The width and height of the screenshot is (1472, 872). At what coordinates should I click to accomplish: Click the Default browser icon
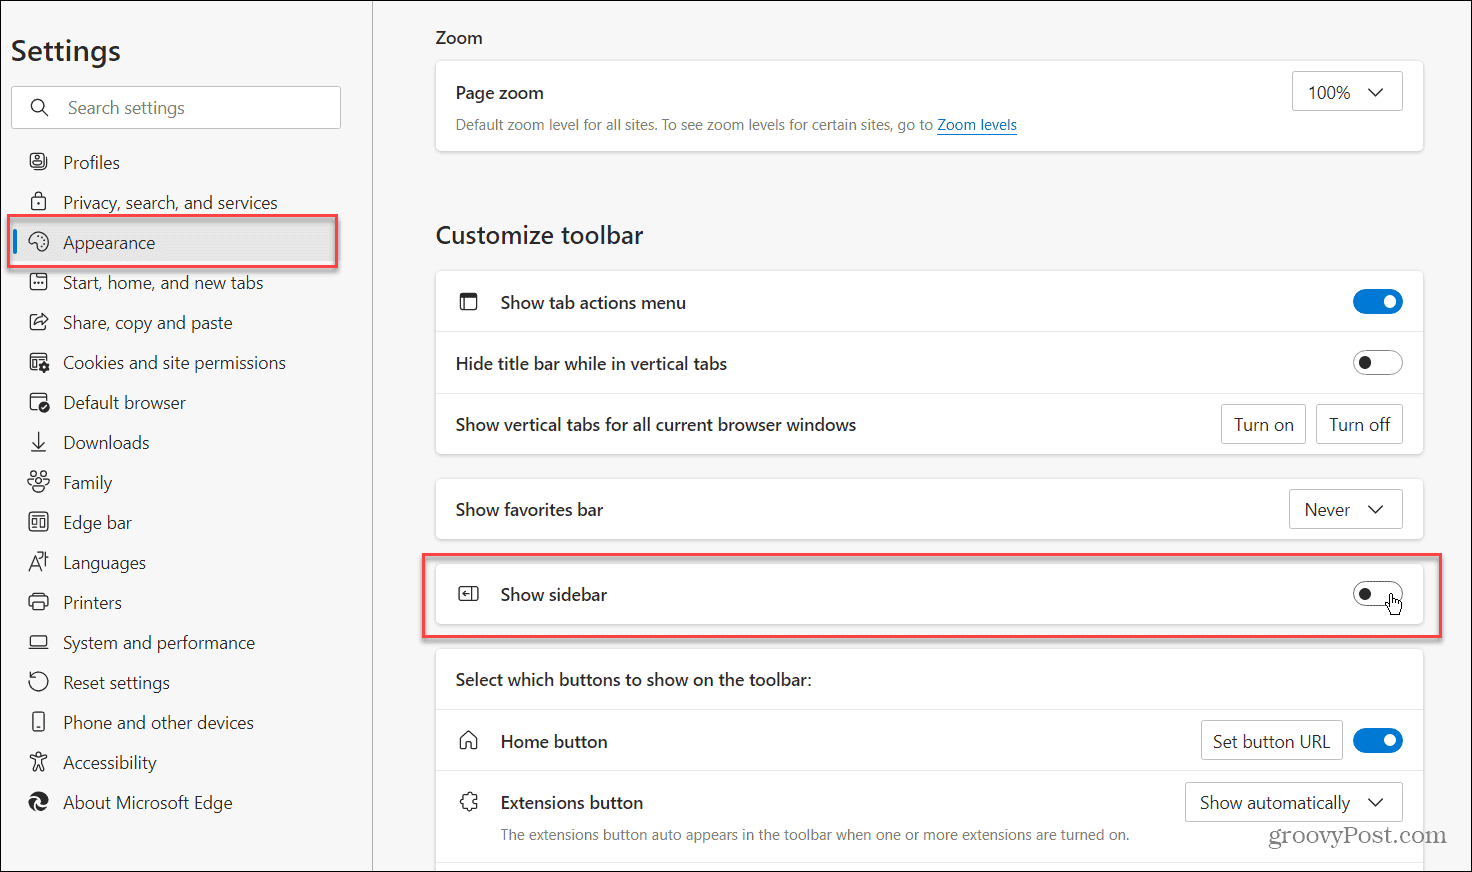[x=38, y=402]
